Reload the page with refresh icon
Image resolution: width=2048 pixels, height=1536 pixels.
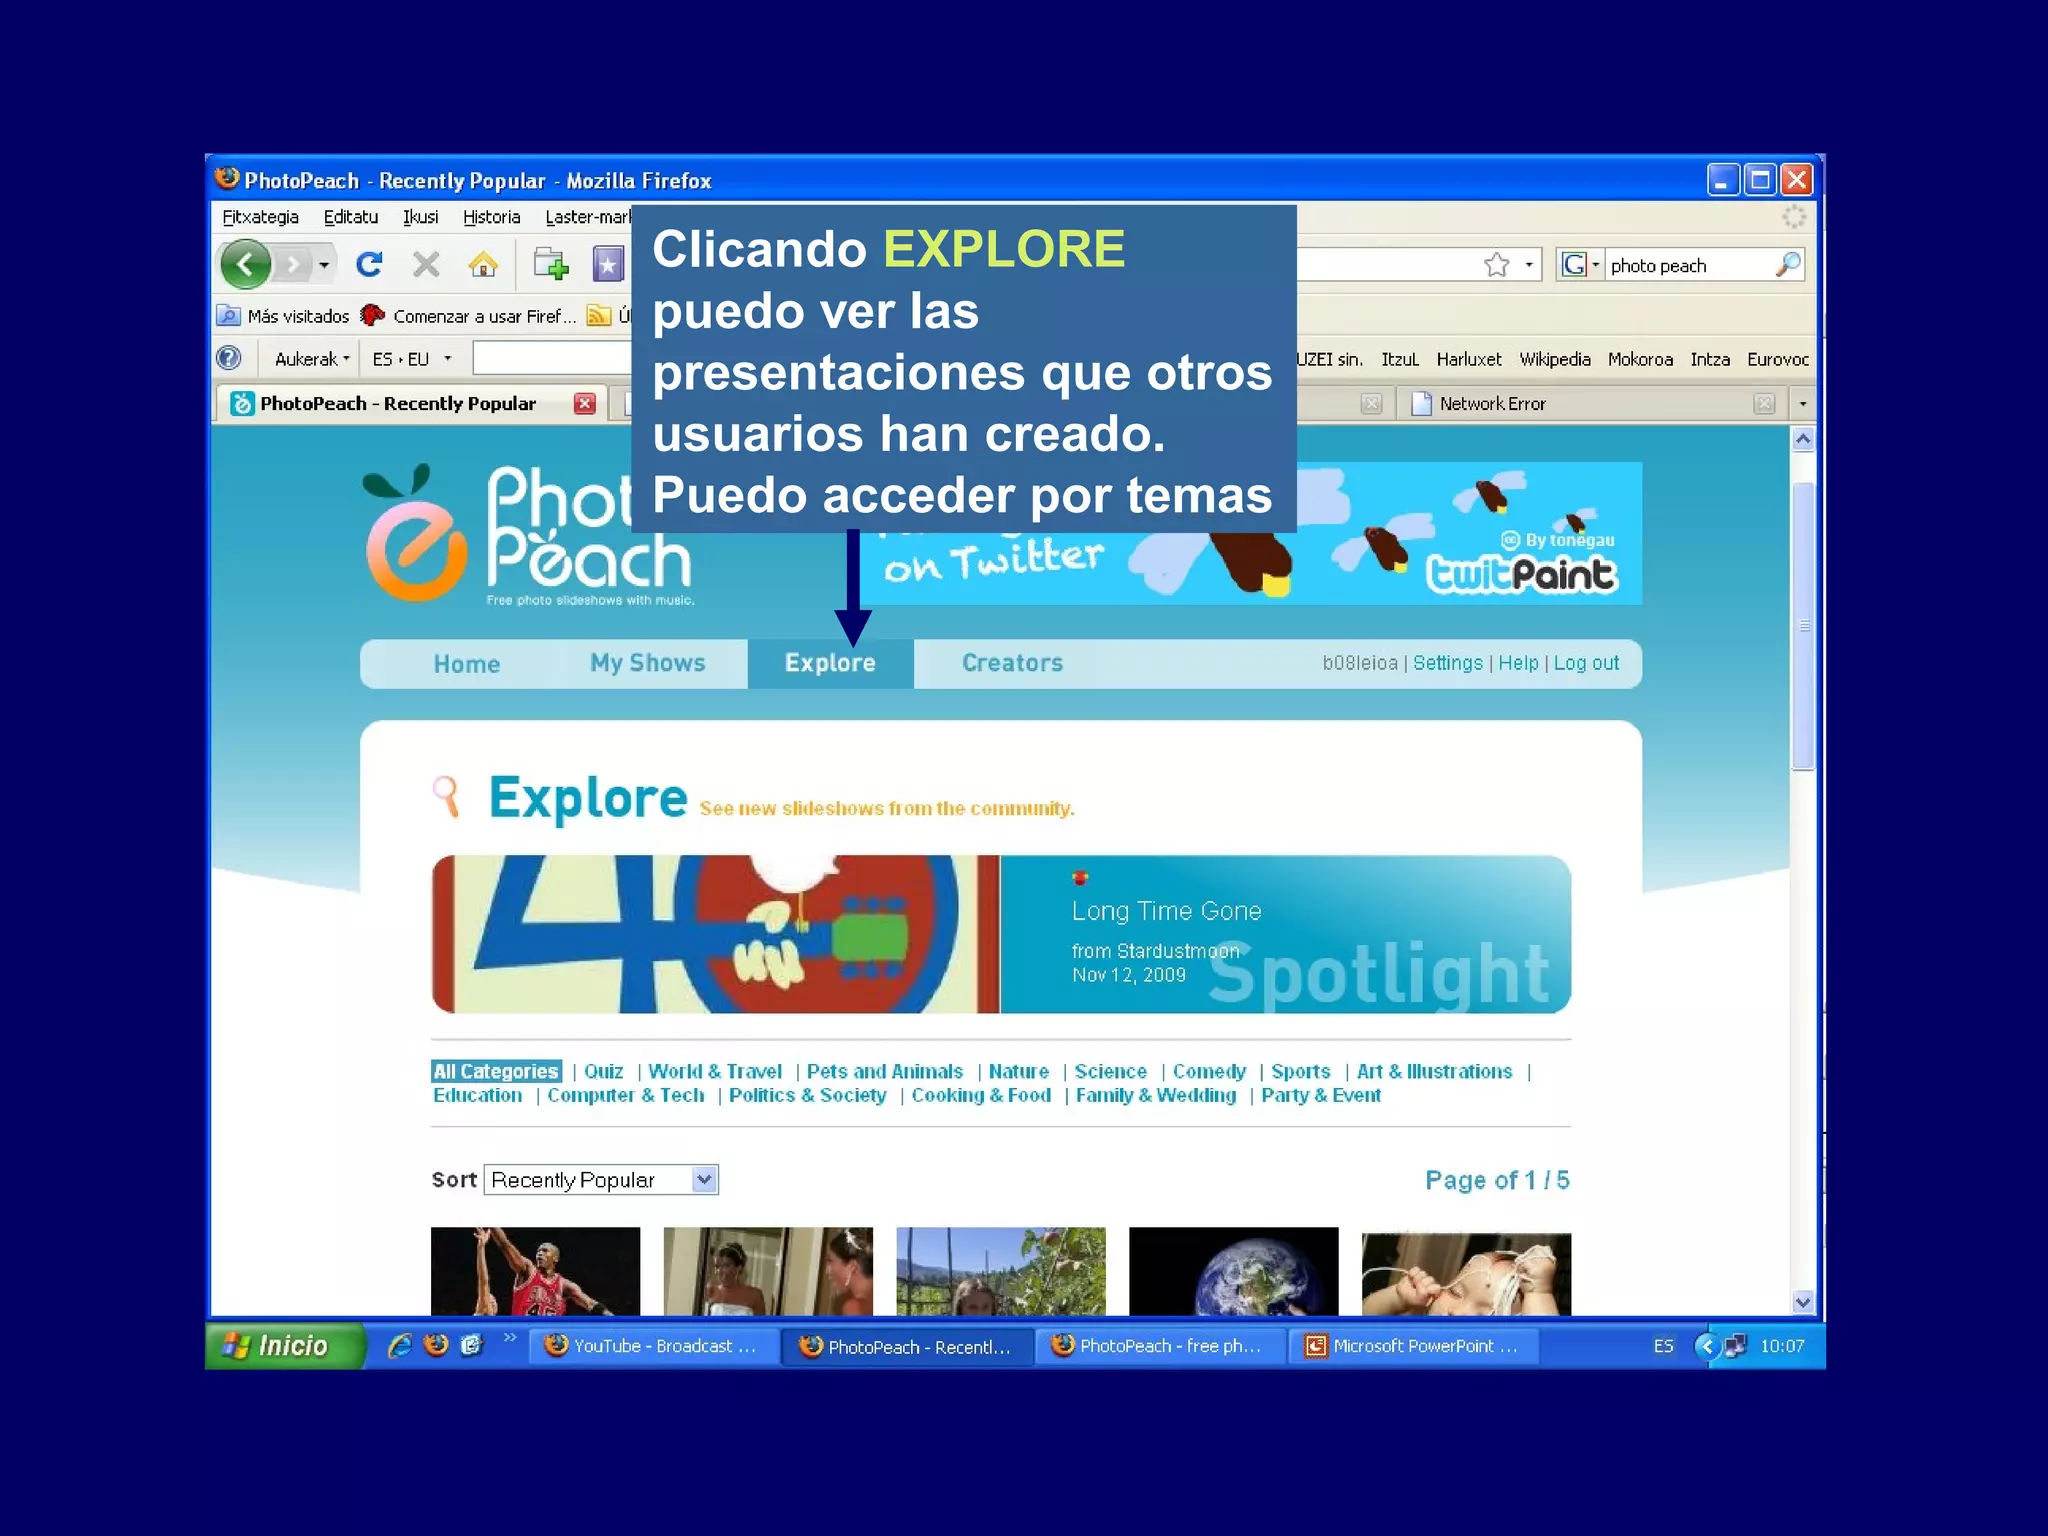click(369, 265)
